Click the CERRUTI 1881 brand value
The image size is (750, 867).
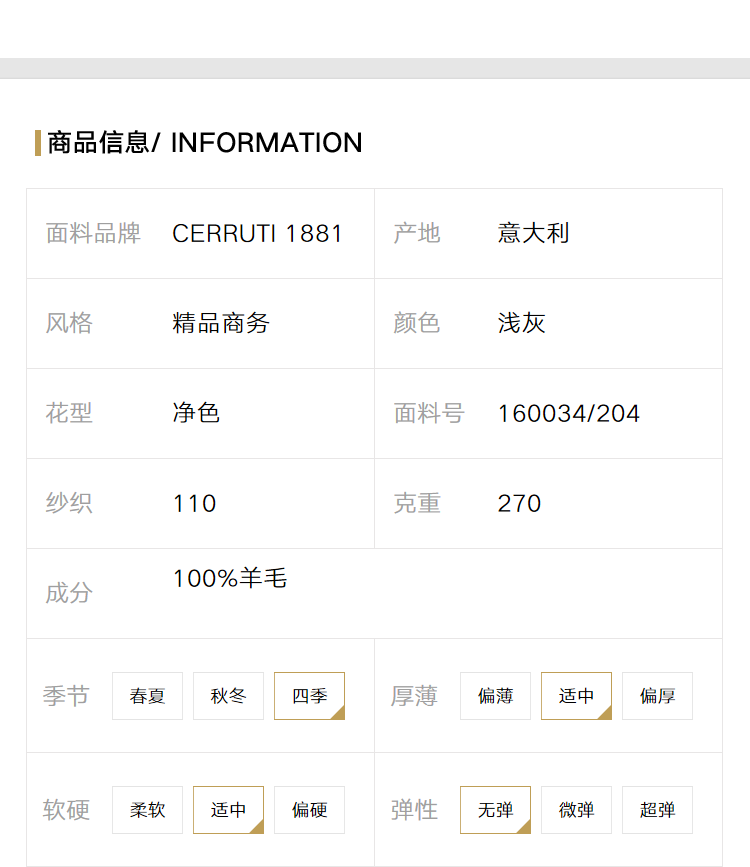tap(257, 233)
